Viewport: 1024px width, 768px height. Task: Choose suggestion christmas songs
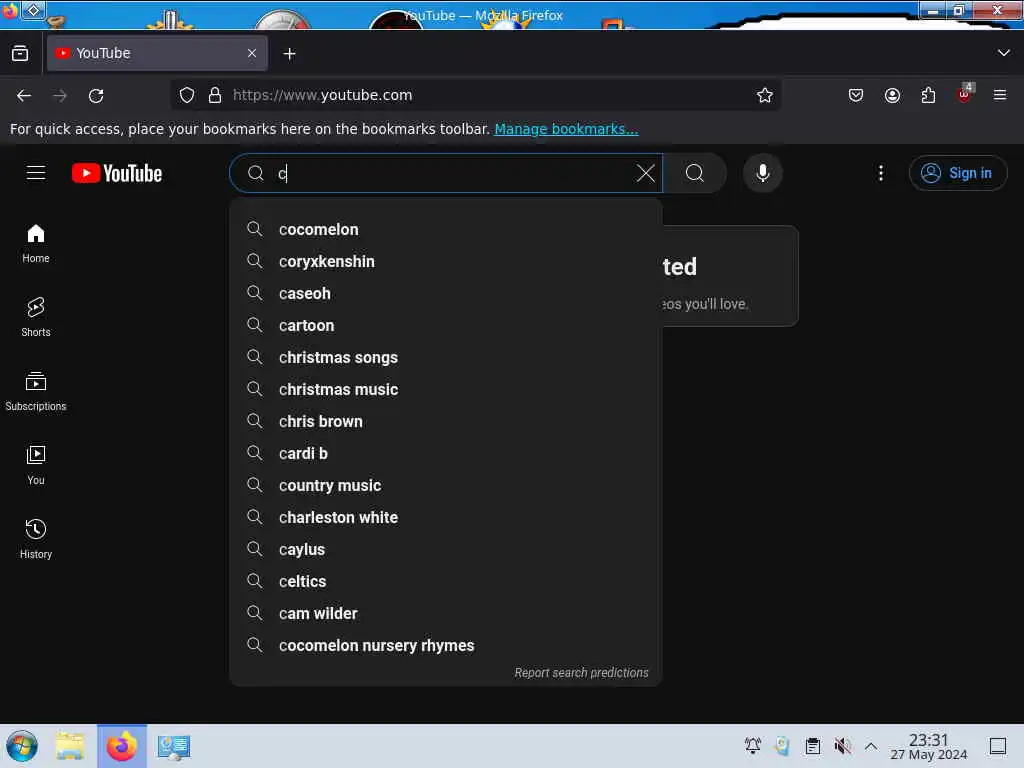click(x=446, y=357)
